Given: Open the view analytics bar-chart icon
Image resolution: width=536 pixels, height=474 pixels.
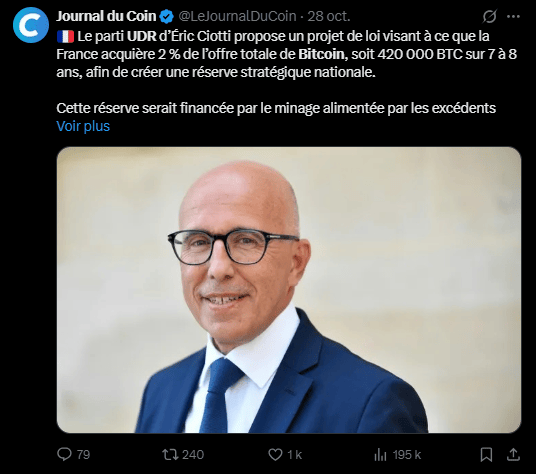Looking at the screenshot, I should [x=380, y=455].
